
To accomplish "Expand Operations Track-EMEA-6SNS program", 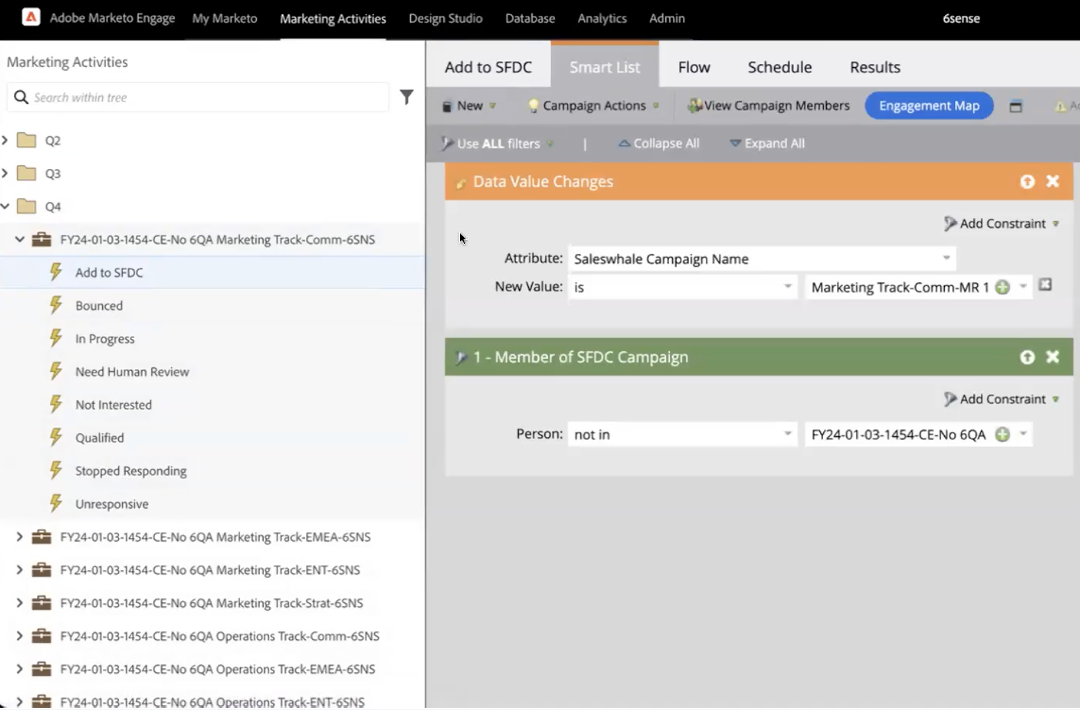I will [19, 668].
